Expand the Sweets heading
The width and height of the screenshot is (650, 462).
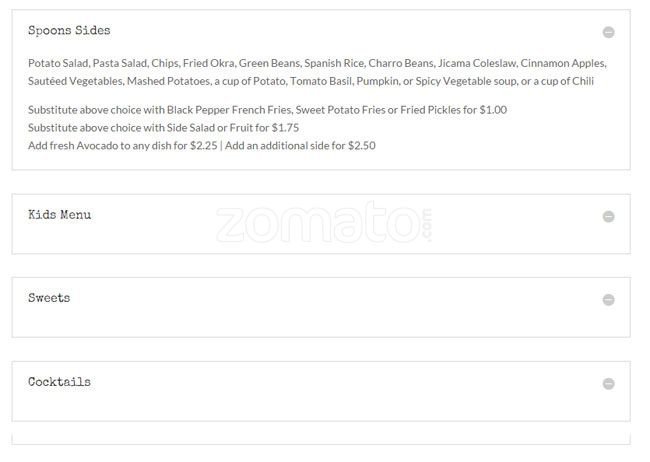point(49,298)
